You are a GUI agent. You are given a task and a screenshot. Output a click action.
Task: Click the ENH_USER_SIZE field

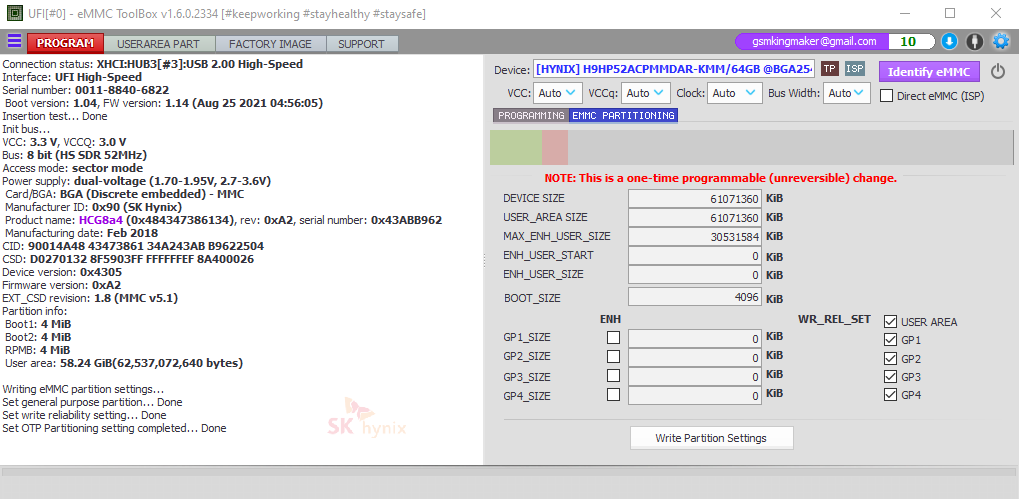[695, 275]
